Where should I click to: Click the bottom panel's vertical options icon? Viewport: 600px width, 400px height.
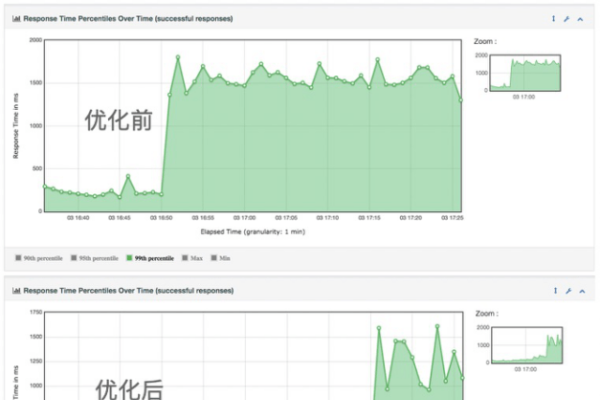tap(554, 291)
